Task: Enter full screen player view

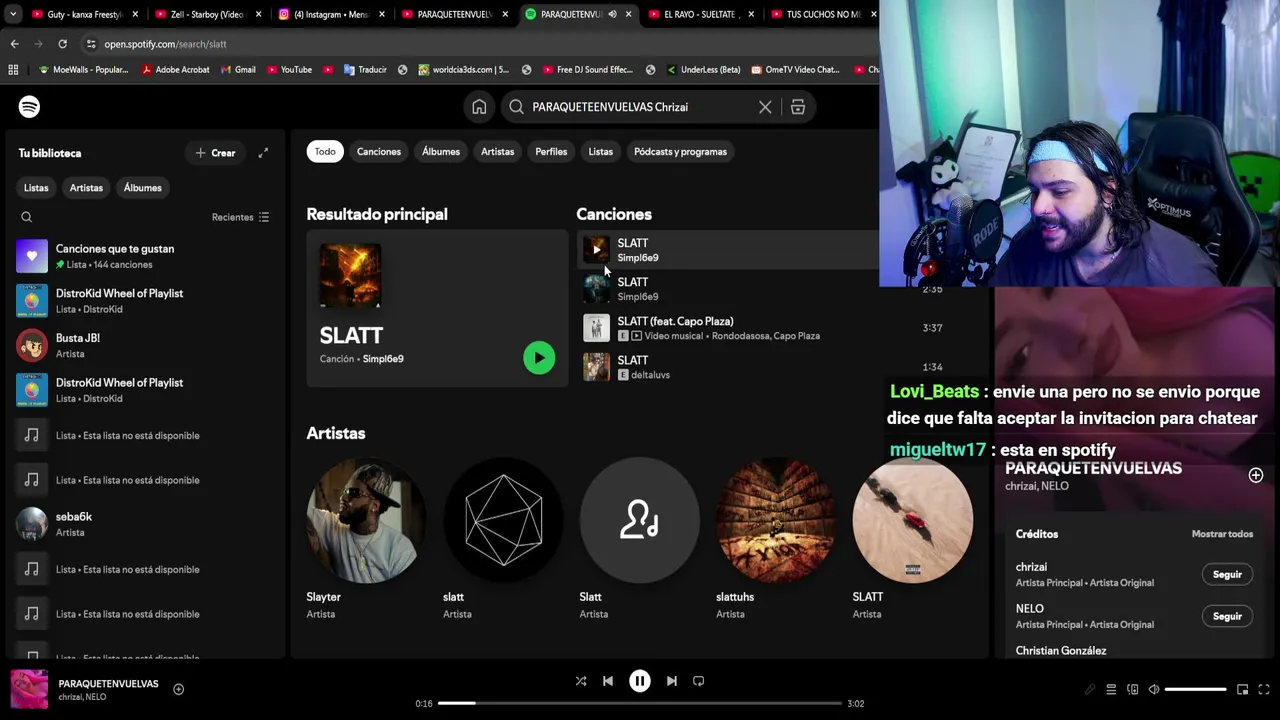Action: tap(1264, 689)
